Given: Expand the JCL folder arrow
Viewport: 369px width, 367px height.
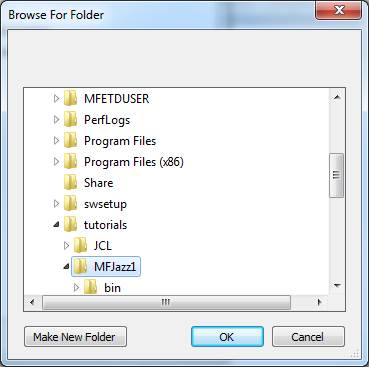Looking at the screenshot, I should point(66,246).
